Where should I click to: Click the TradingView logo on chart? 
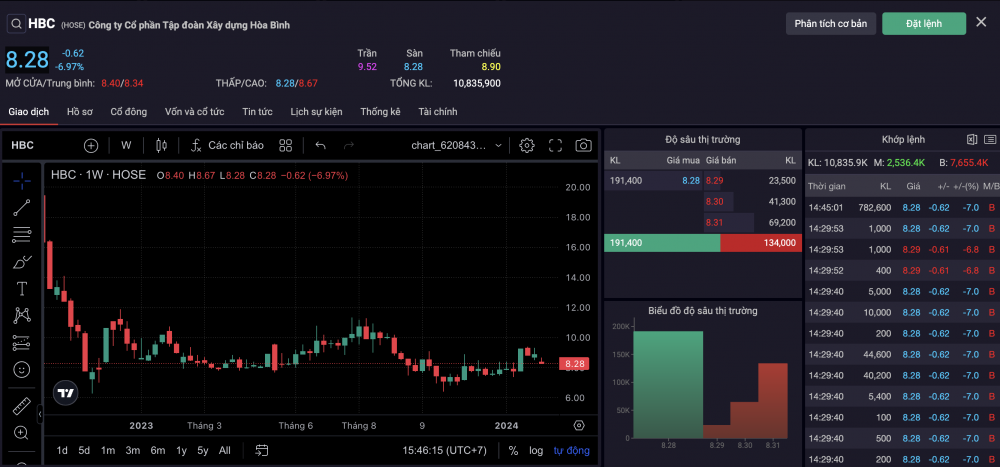coord(65,394)
